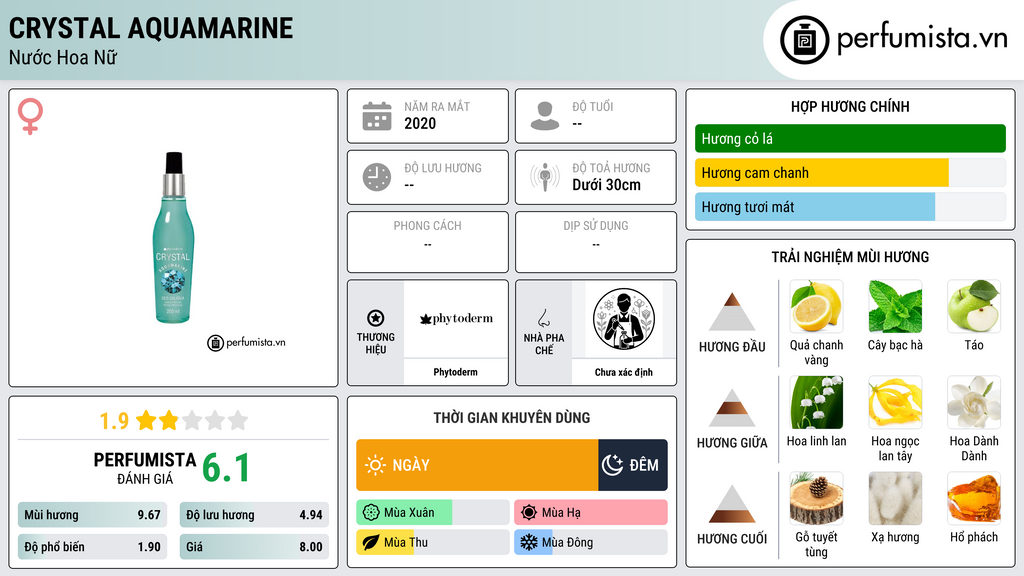Viewport: 1024px width, 576px height.
Task: Click the PHONG CÁCH style box
Action: 428,242
